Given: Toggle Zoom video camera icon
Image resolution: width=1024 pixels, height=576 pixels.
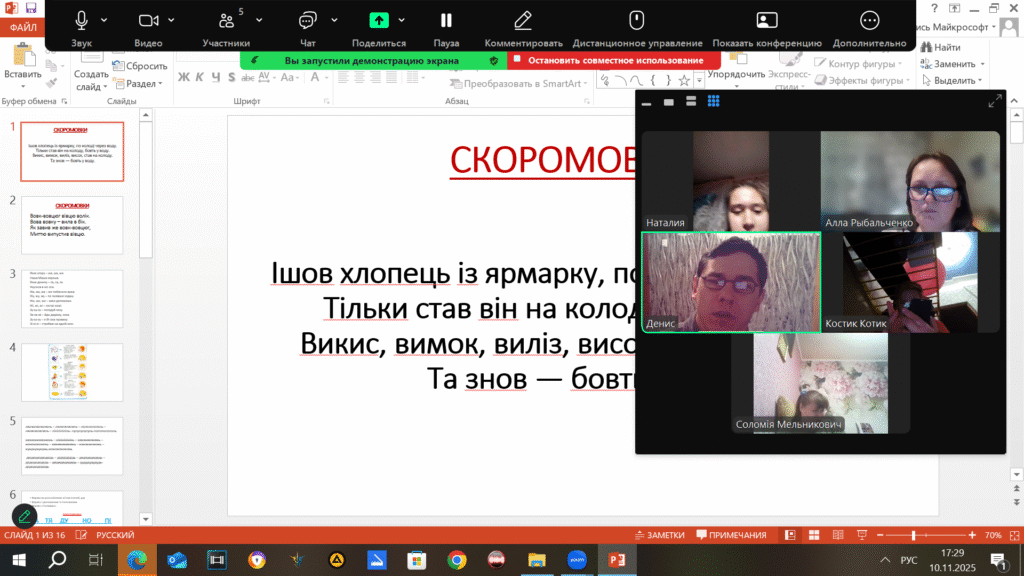Looking at the screenshot, I should pos(148,21).
